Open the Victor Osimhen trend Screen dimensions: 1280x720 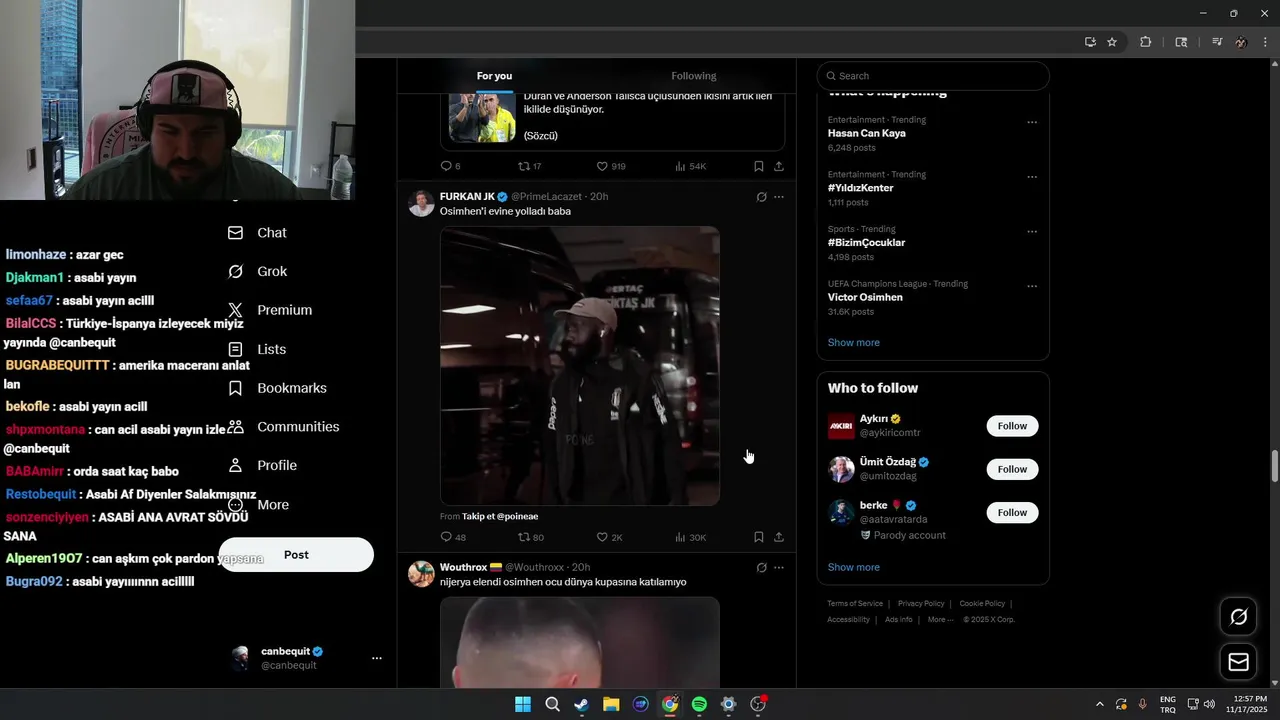865,297
